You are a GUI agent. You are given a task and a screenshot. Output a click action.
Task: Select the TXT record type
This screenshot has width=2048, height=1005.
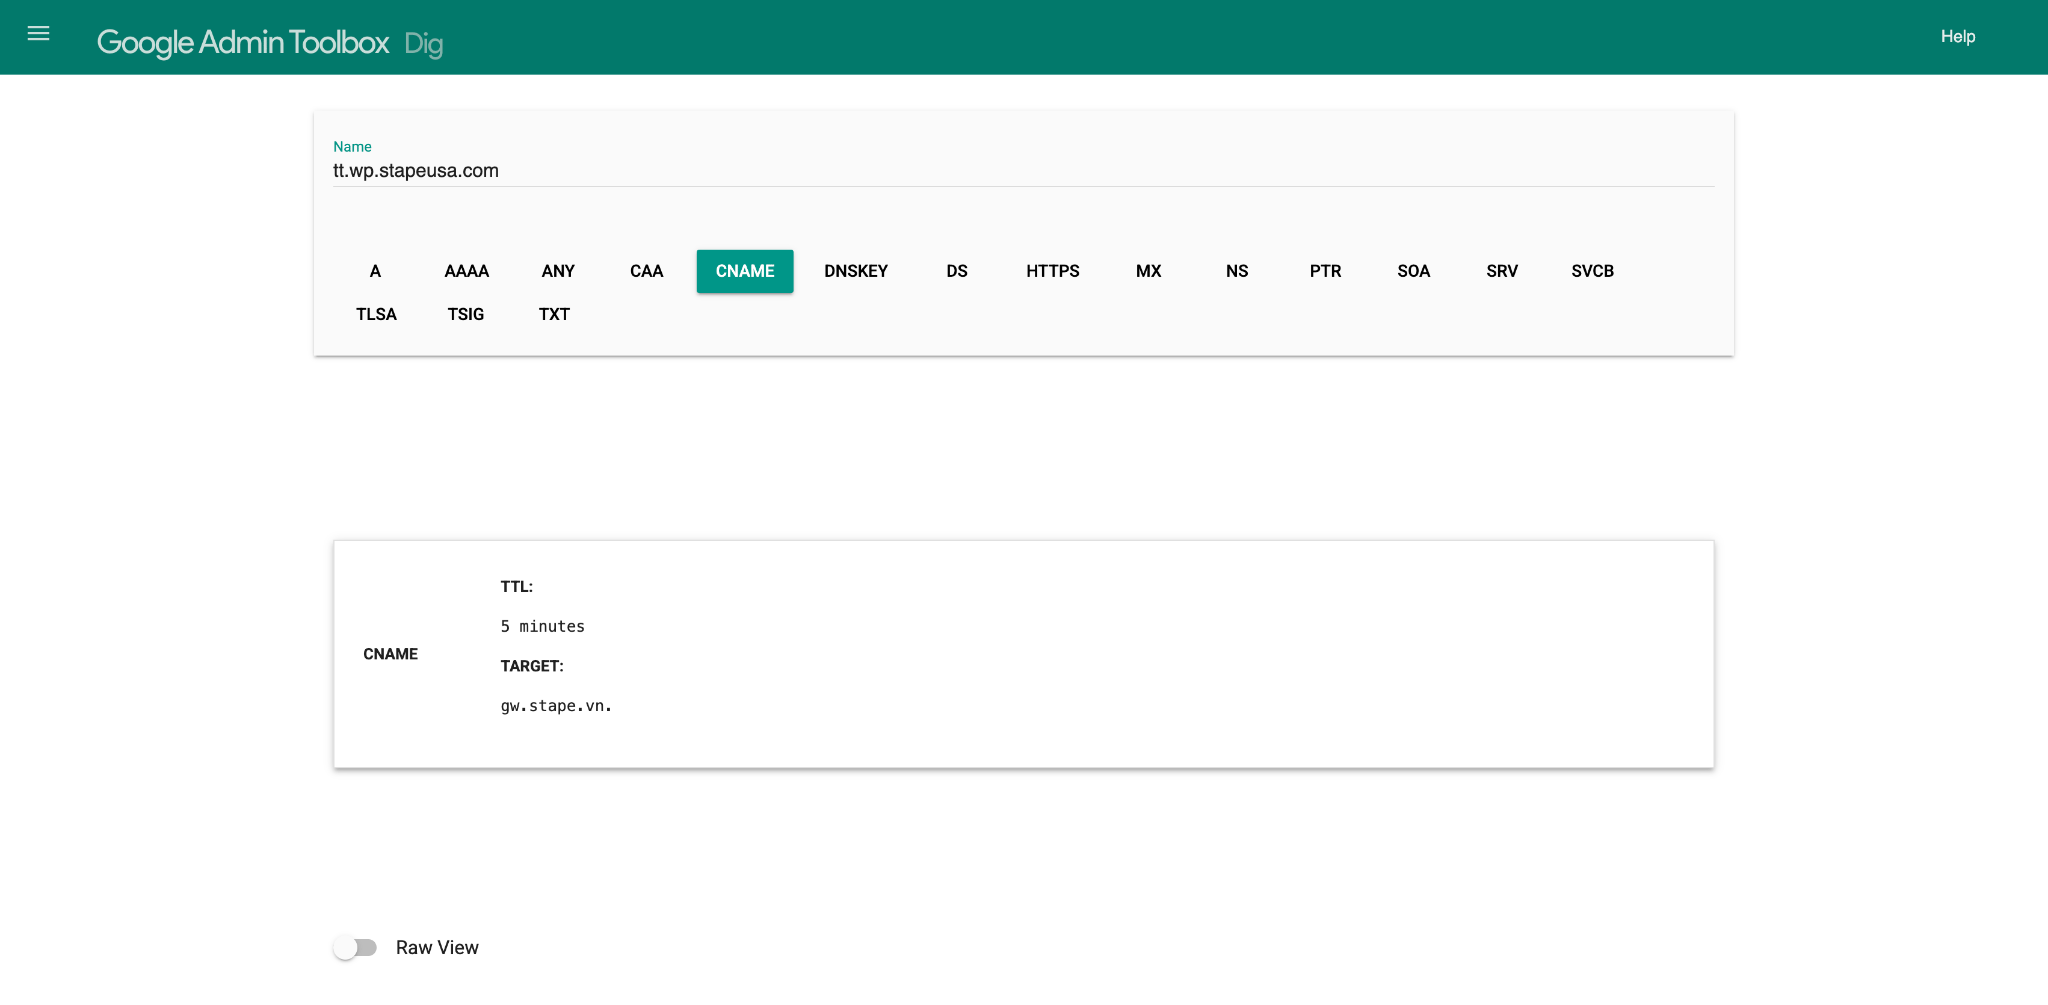pos(554,315)
